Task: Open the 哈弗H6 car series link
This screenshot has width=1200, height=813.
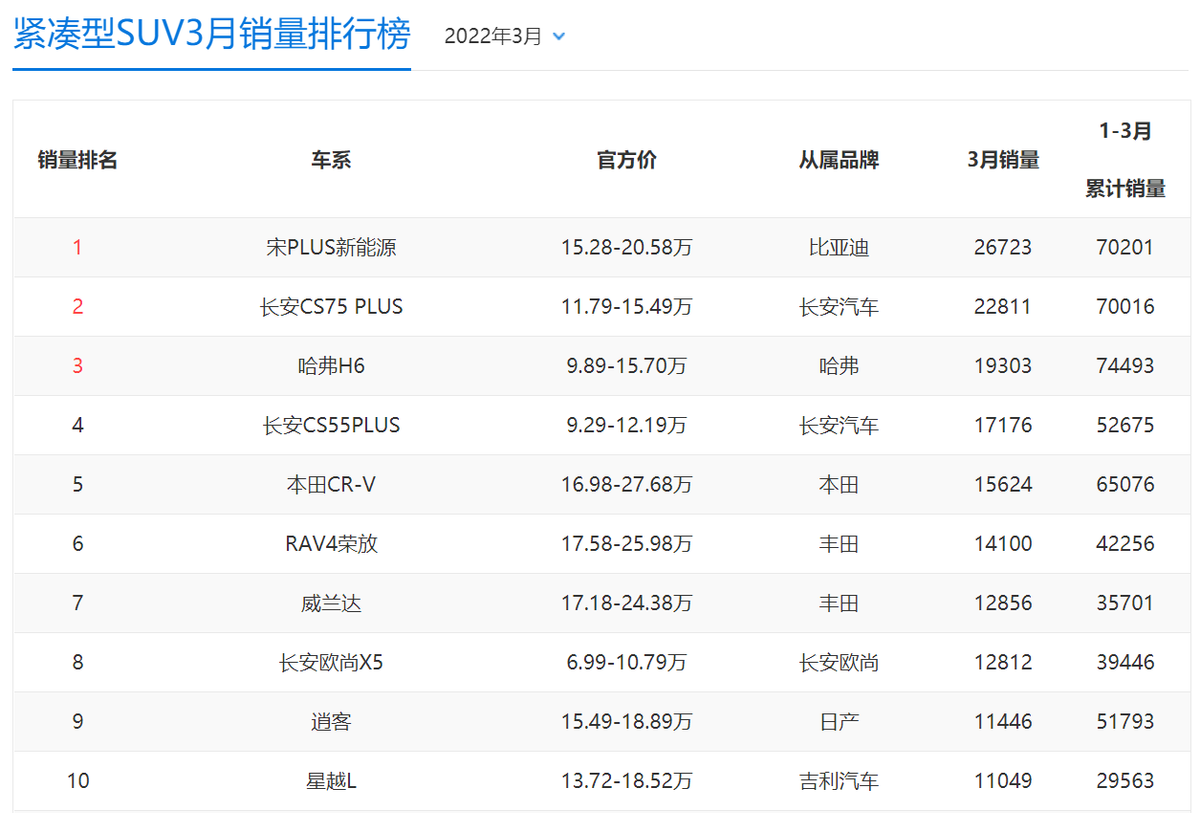Action: point(331,366)
